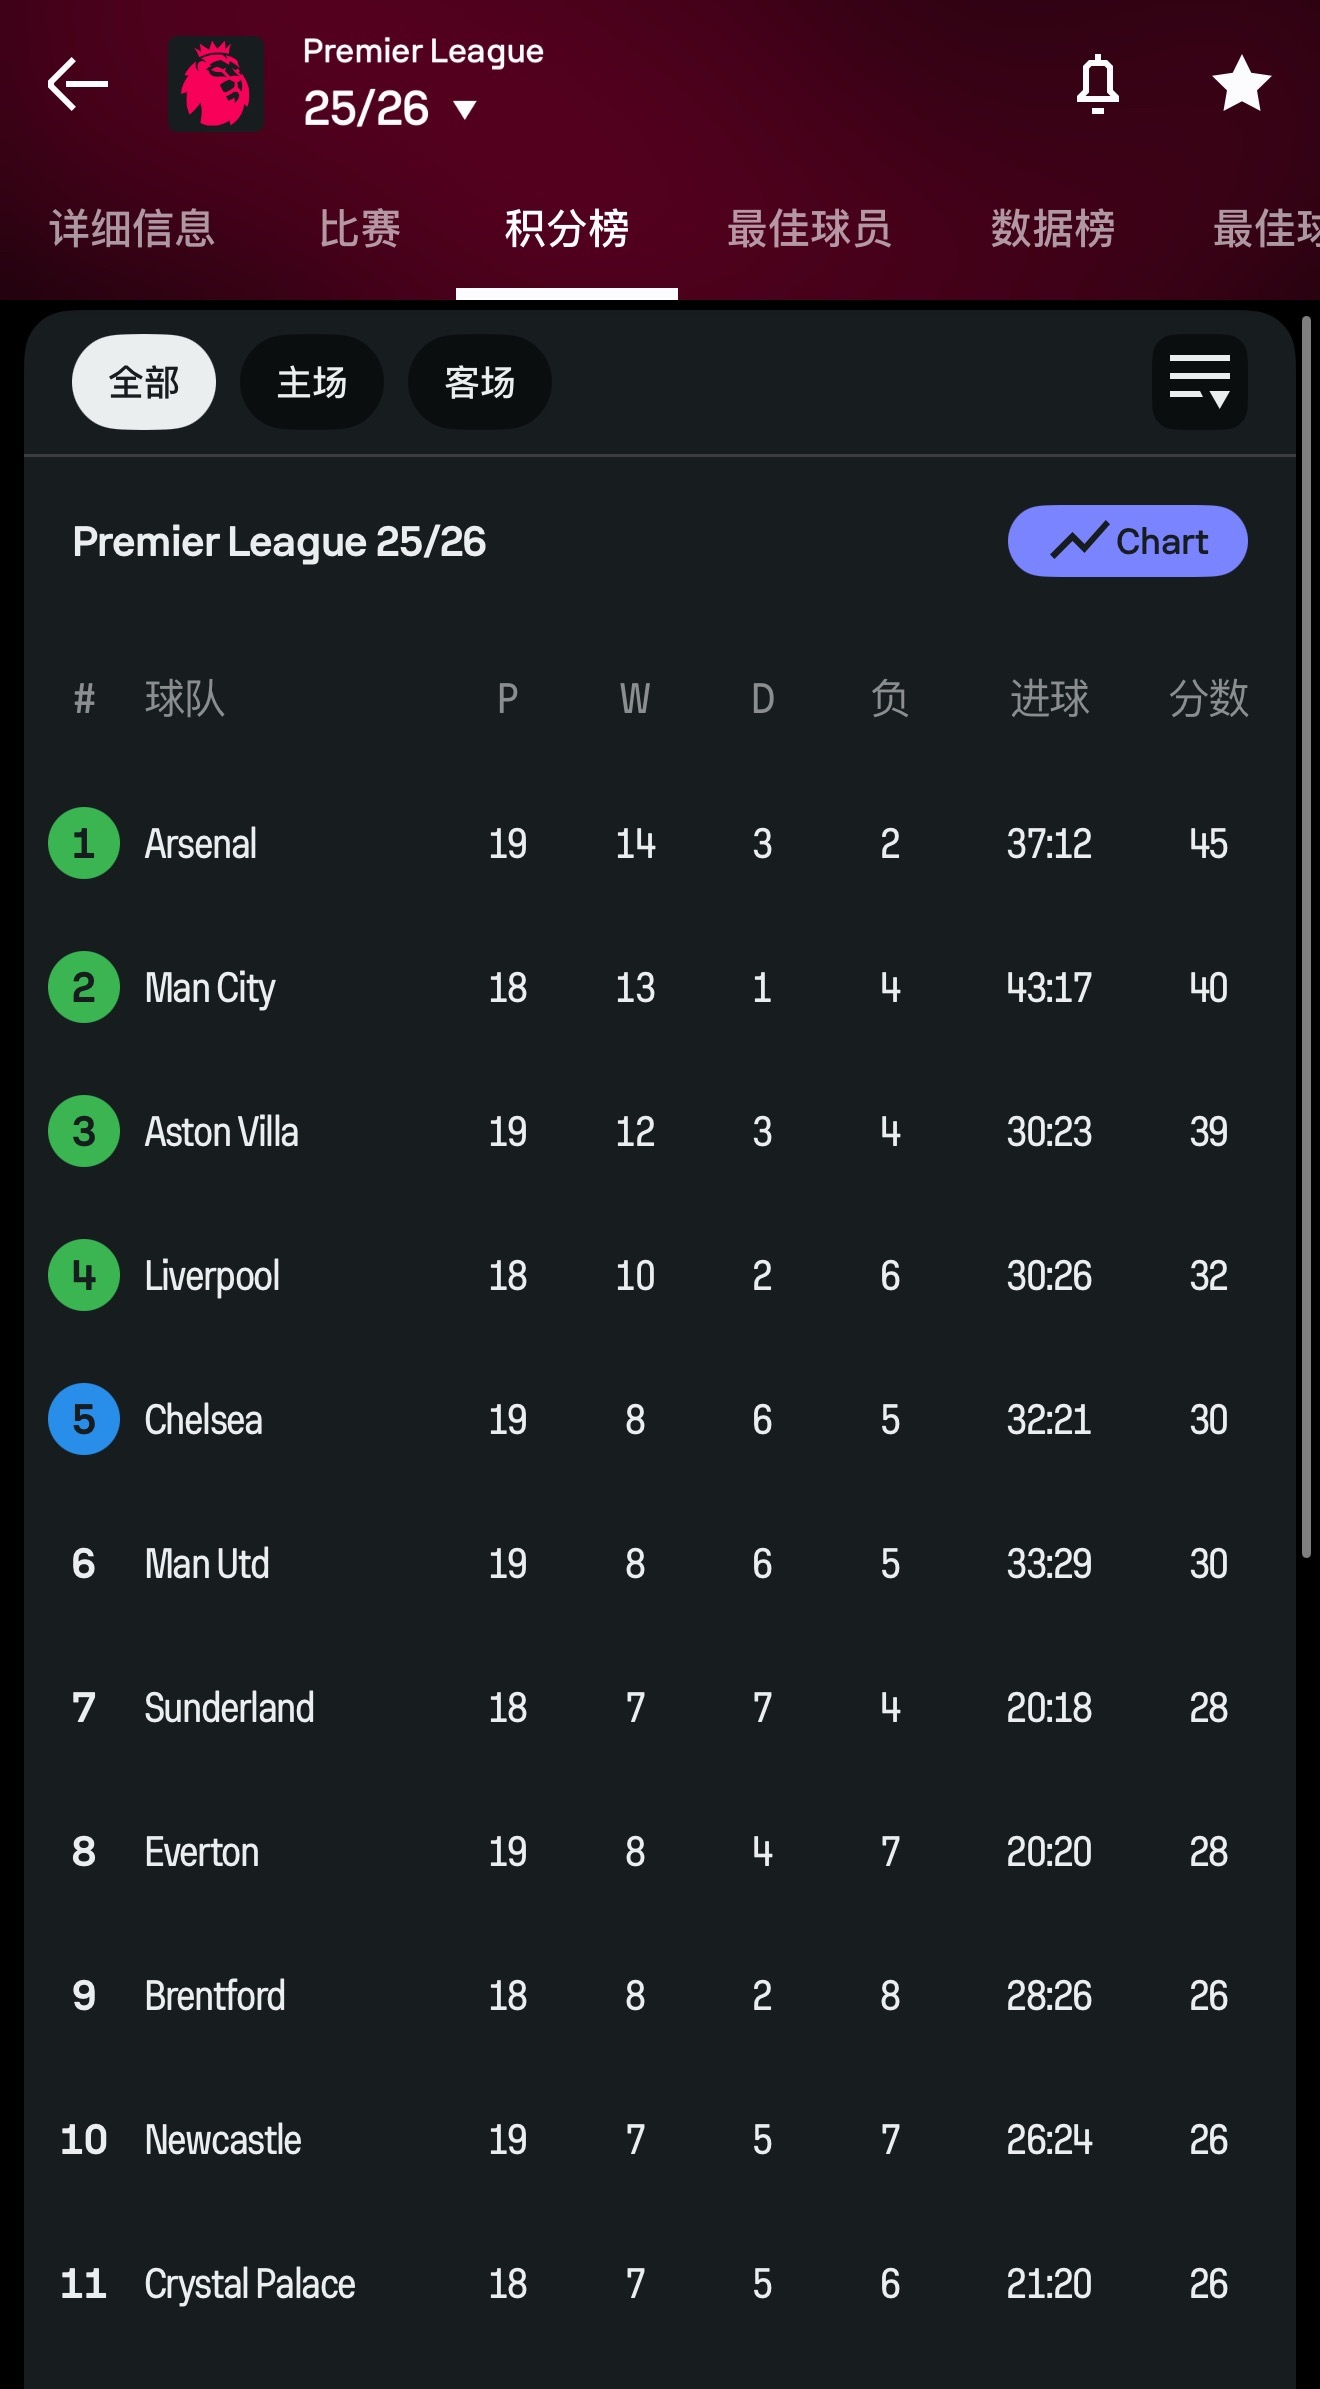Viewport: 1320px width, 2389px height.
Task: Open the 最佳球员 tab
Action: (809, 229)
